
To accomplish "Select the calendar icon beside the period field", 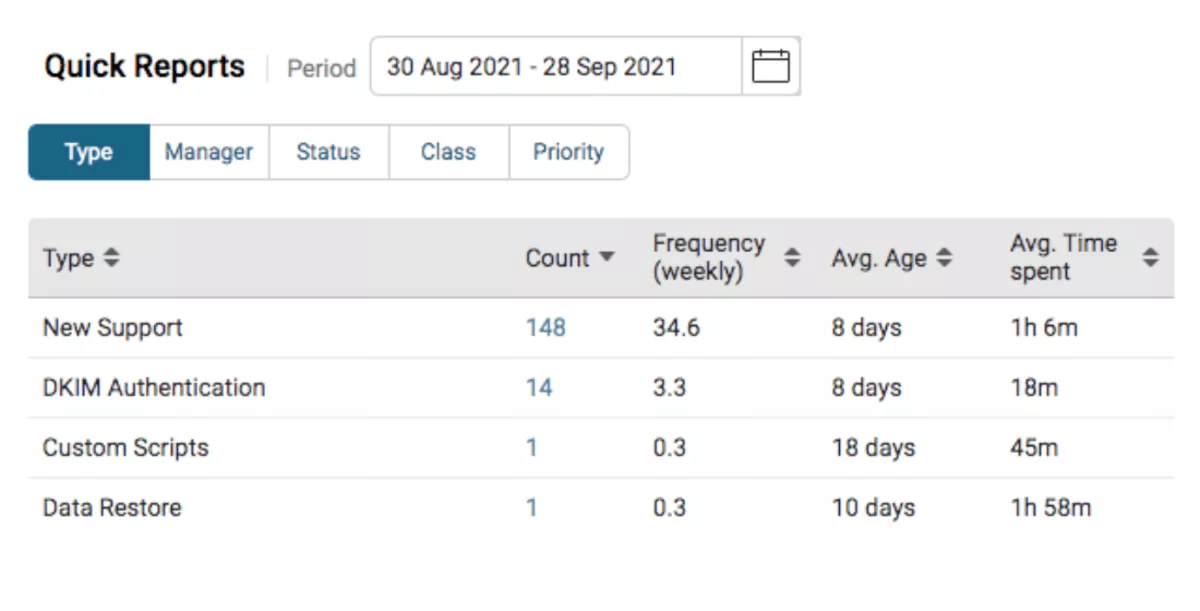I will click(770, 64).
